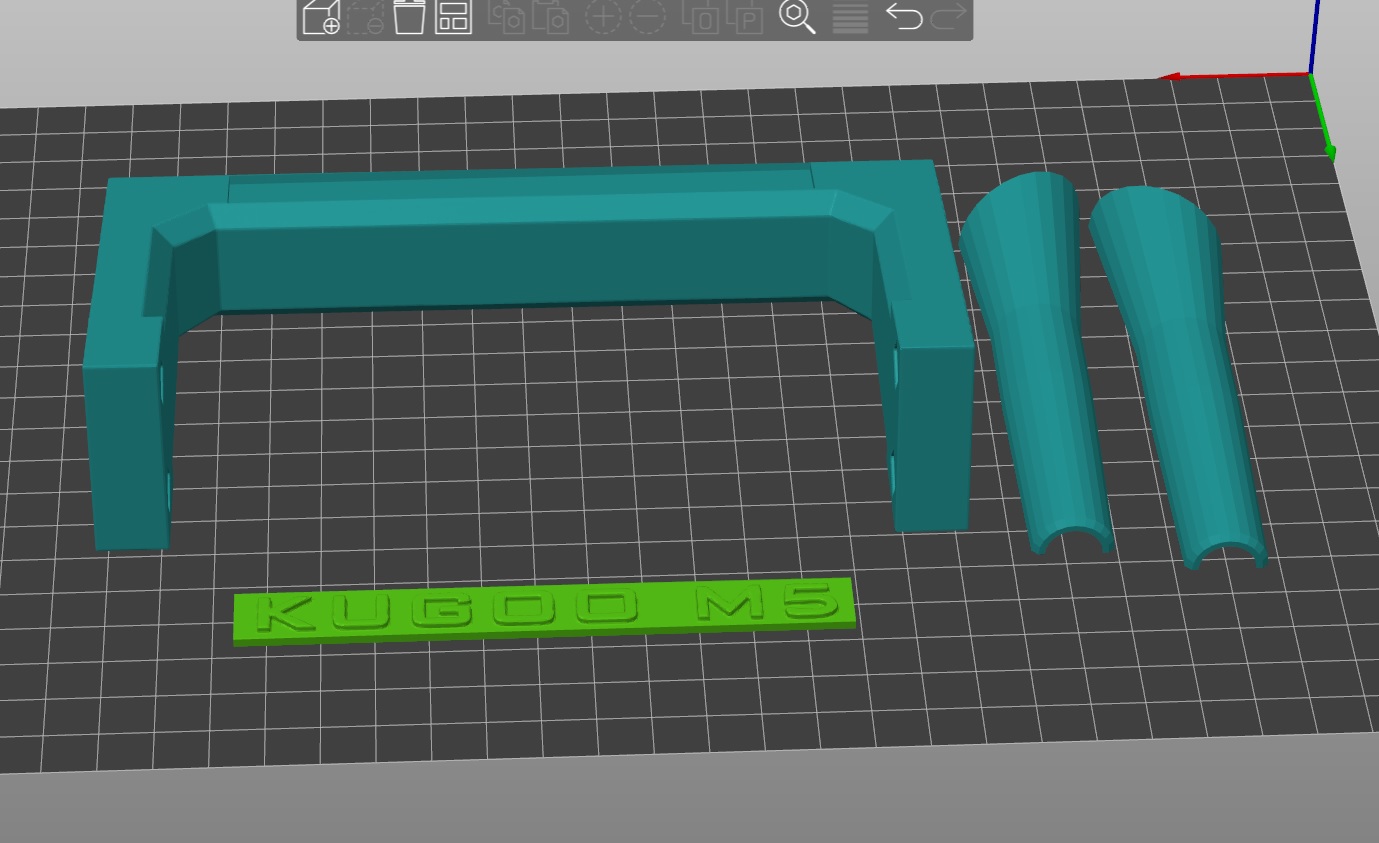Click the Add model cube icon
1379x843 pixels.
click(x=321, y=17)
